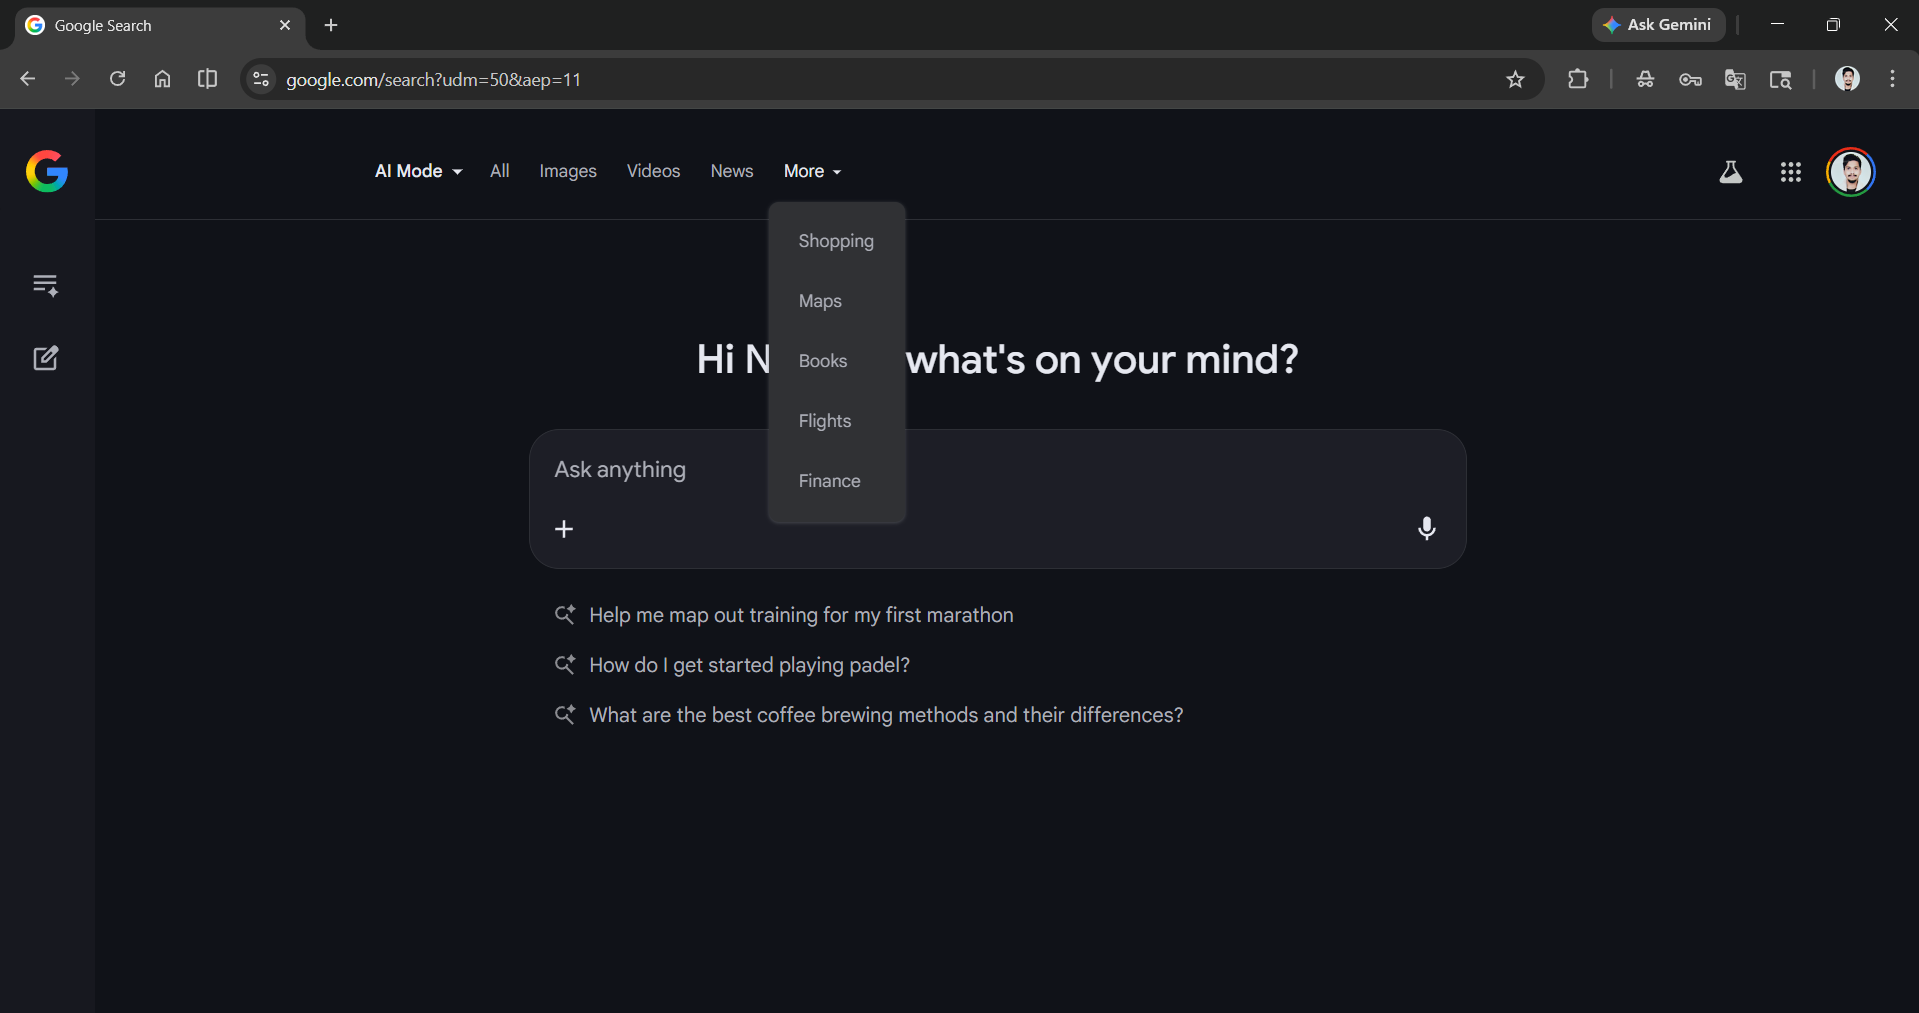Choose the marathon training suggestion
Screen dimensions: 1919x1013
[x=801, y=615]
